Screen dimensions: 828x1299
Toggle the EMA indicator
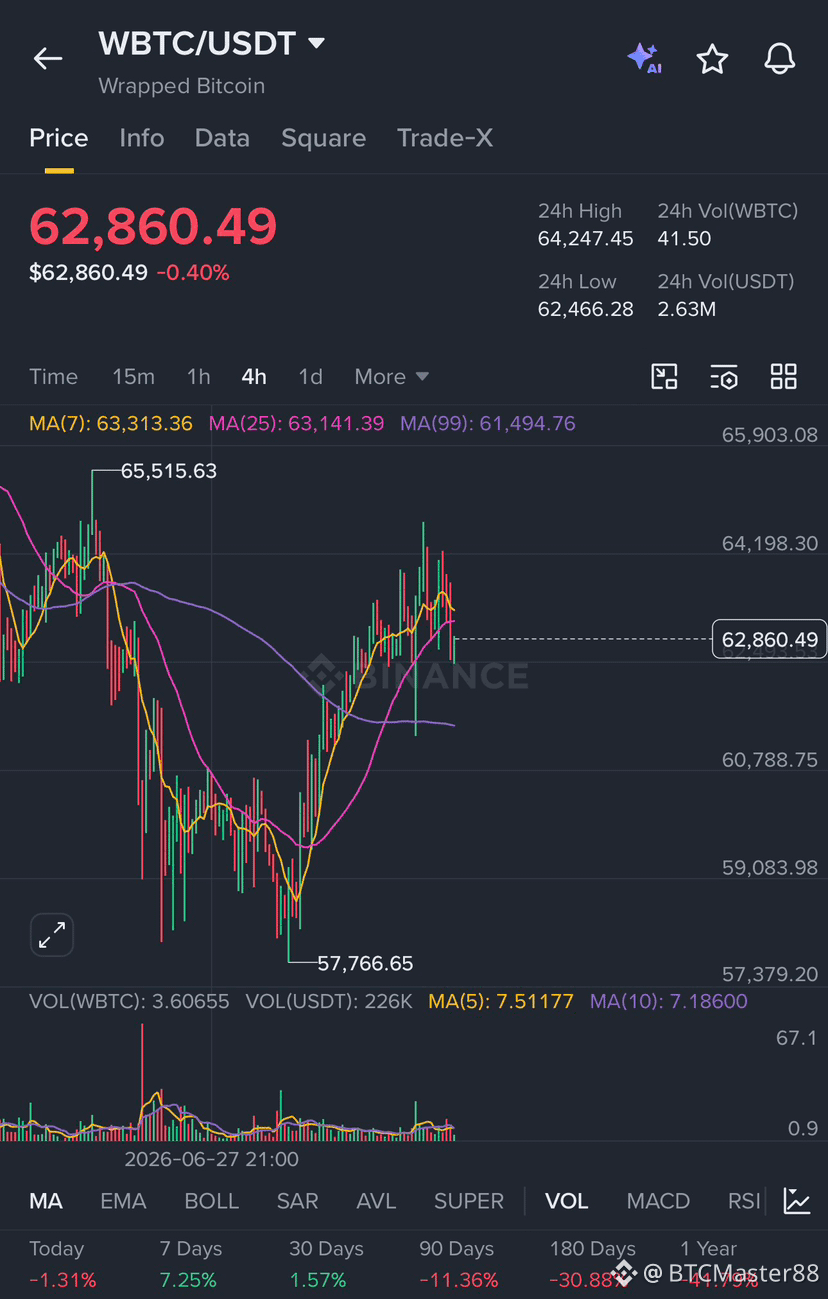pos(123,1201)
